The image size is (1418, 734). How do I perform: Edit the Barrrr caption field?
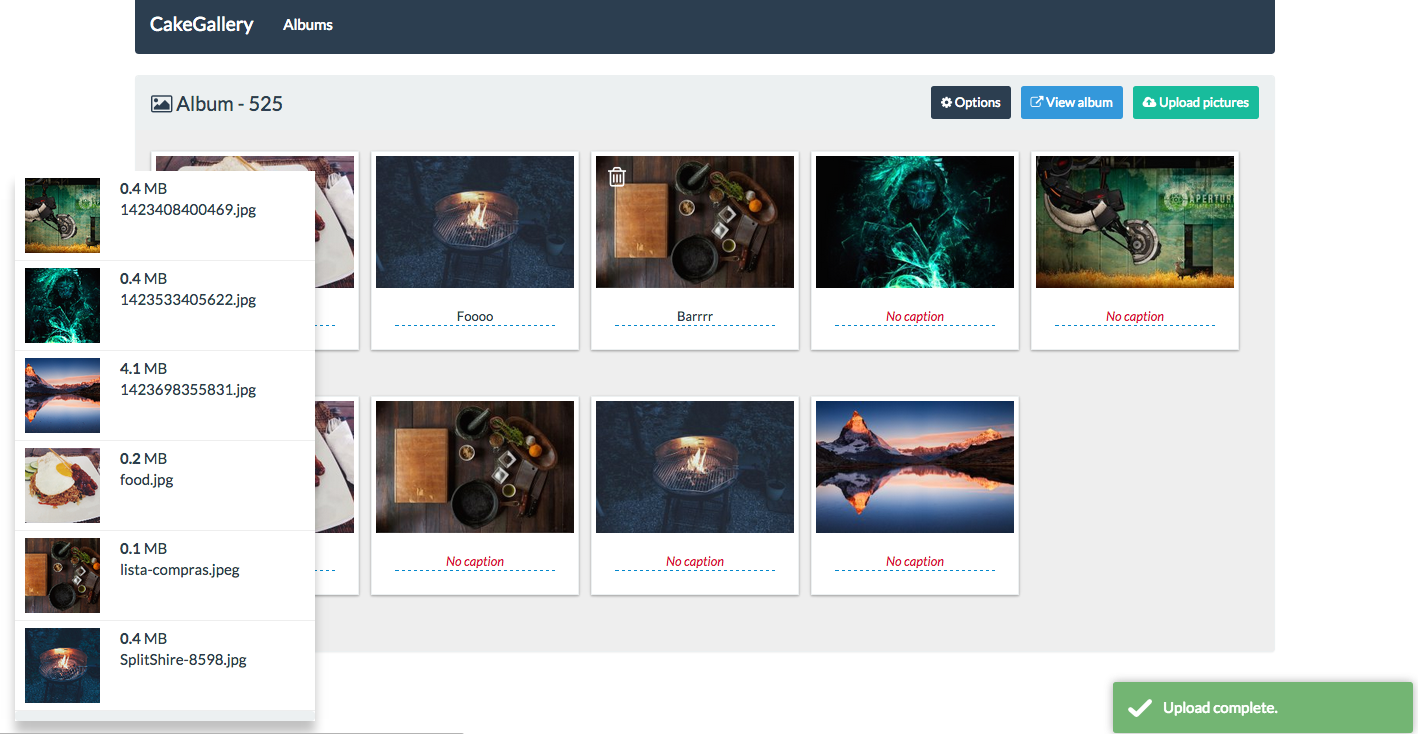coord(694,316)
